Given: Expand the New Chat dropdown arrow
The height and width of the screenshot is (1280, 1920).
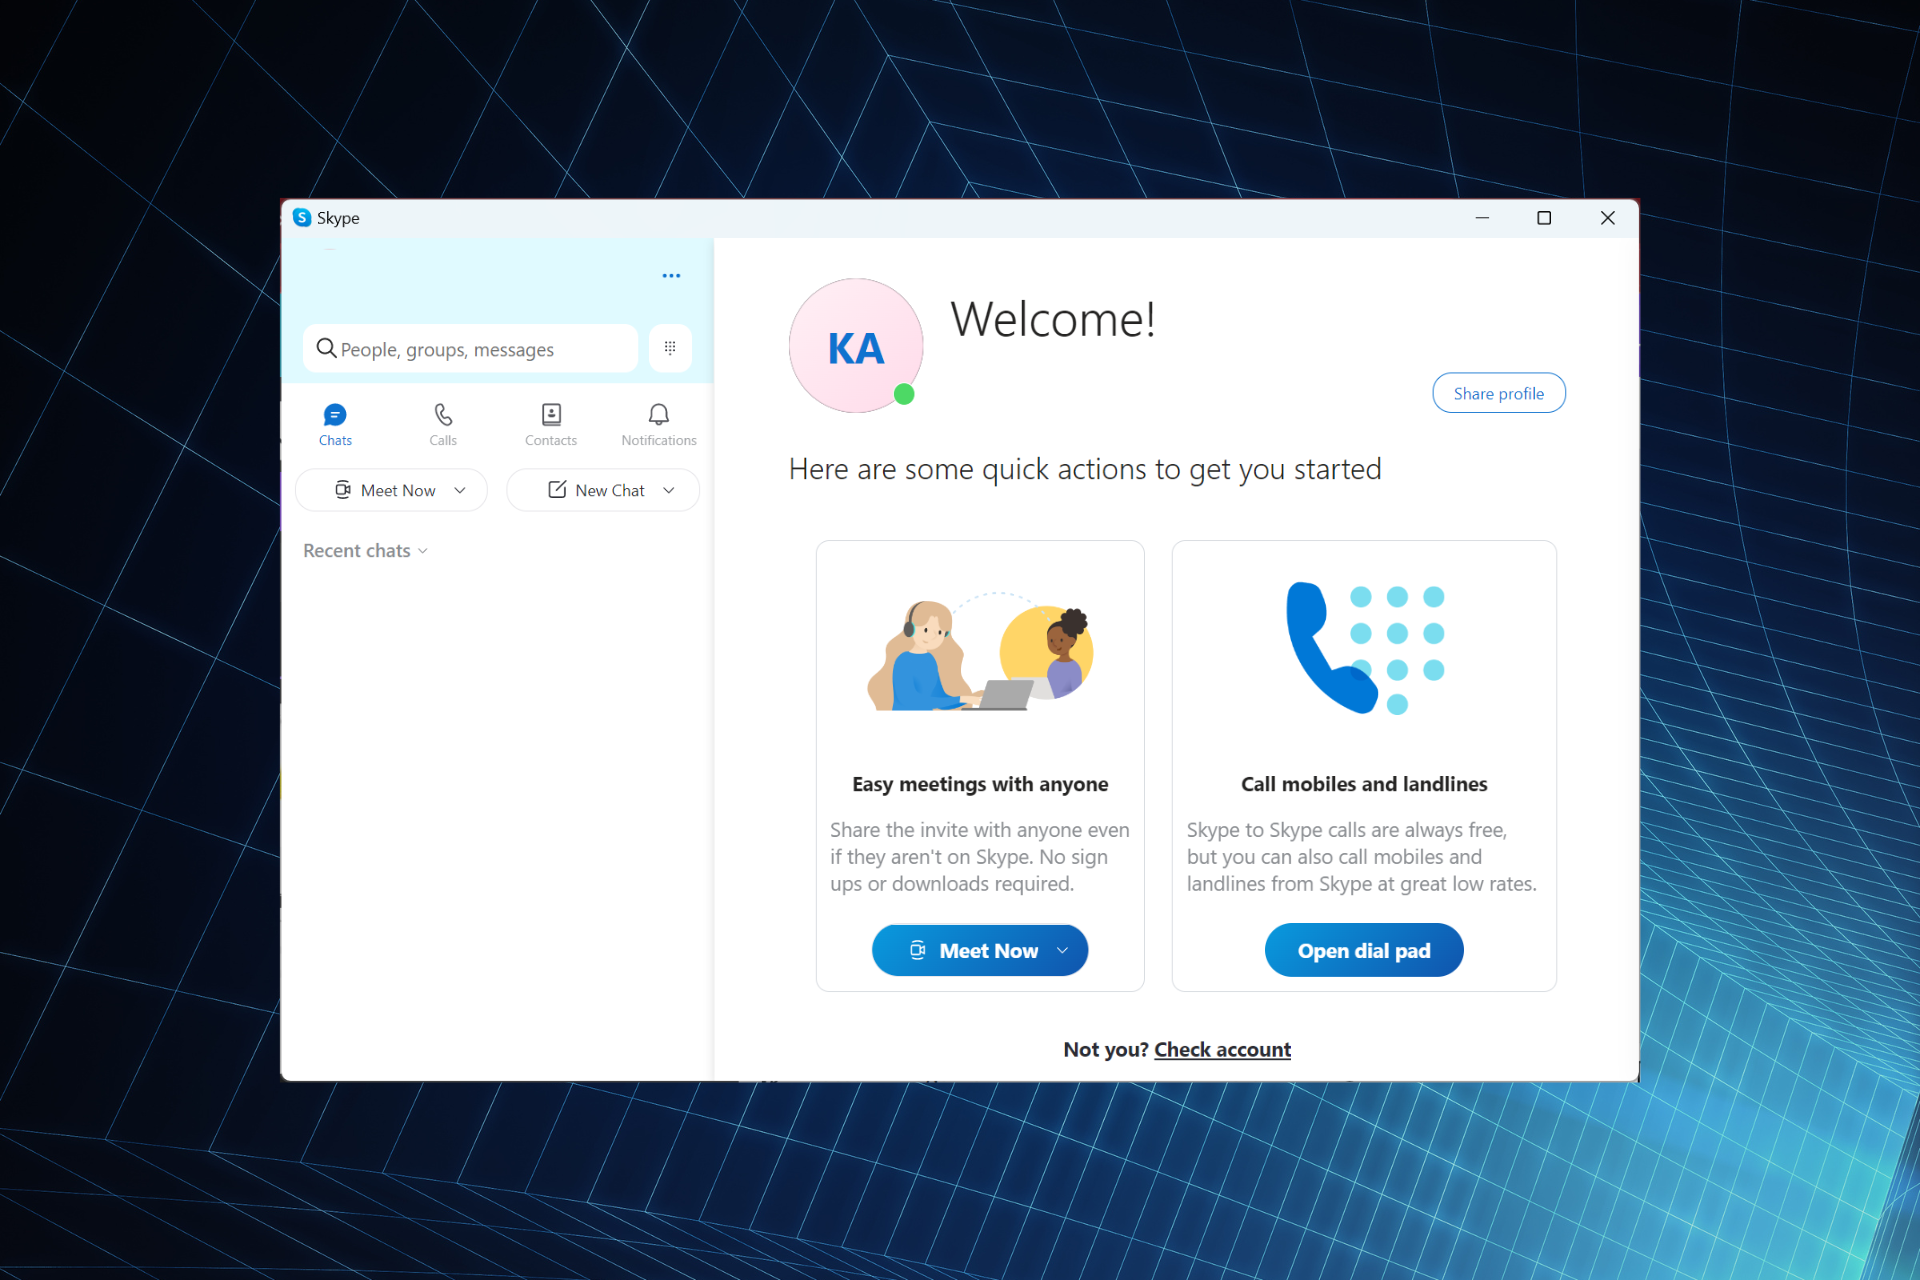Looking at the screenshot, I should point(669,490).
